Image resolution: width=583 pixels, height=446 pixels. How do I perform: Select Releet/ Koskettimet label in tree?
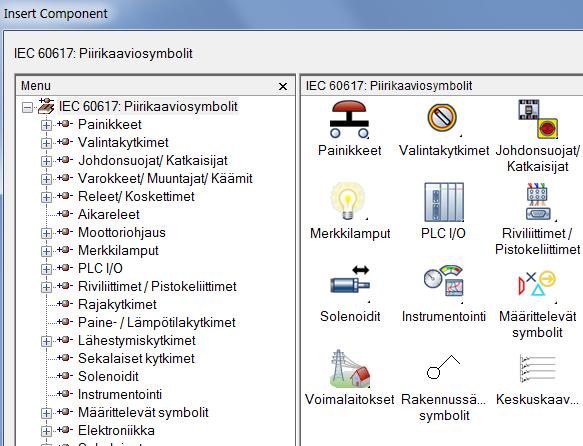(x=136, y=197)
